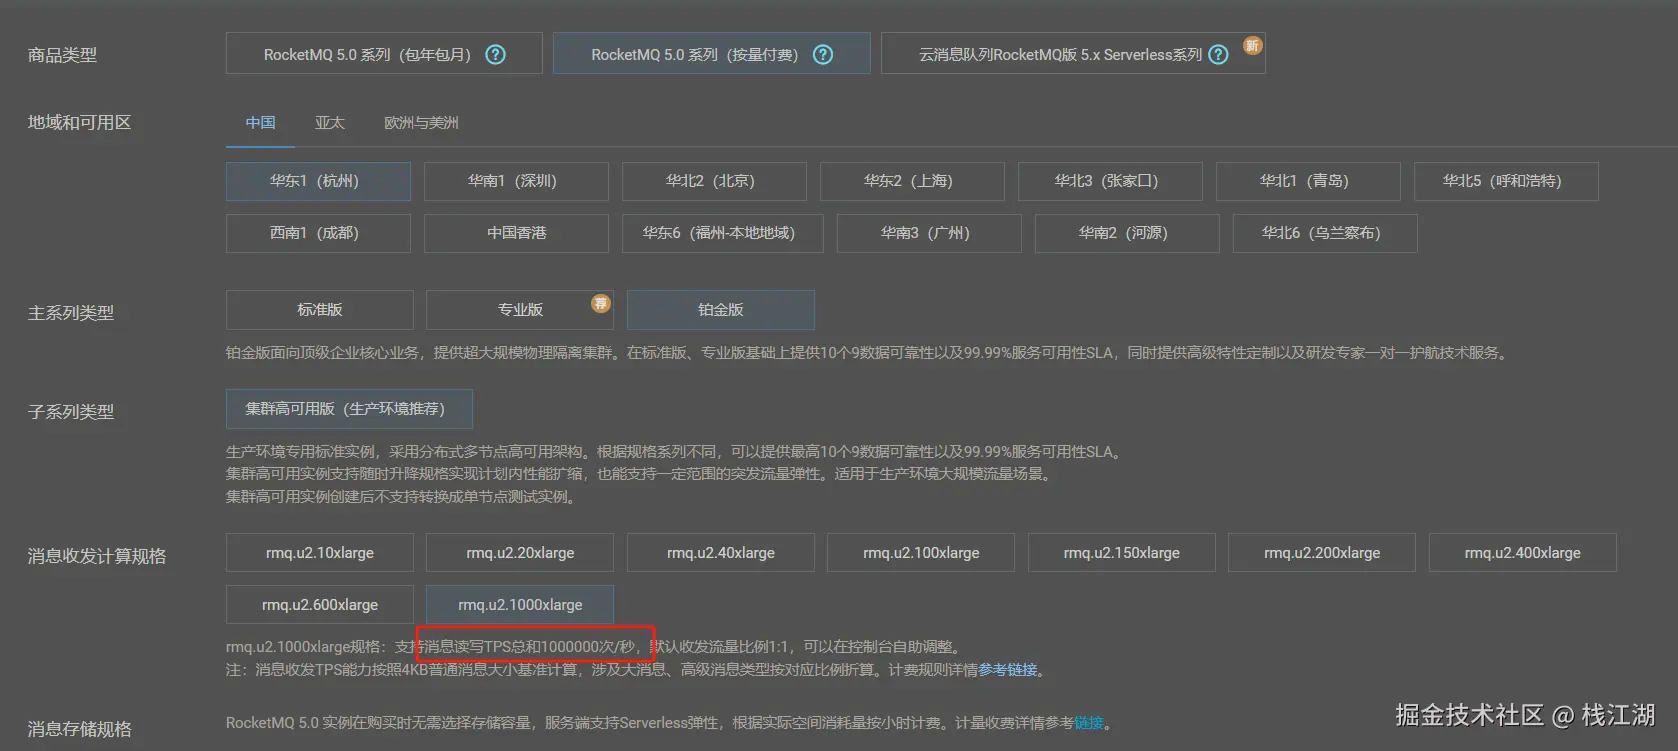Open help icon beside Serverless系列 option
The width and height of the screenshot is (1678, 751).
click(1218, 55)
